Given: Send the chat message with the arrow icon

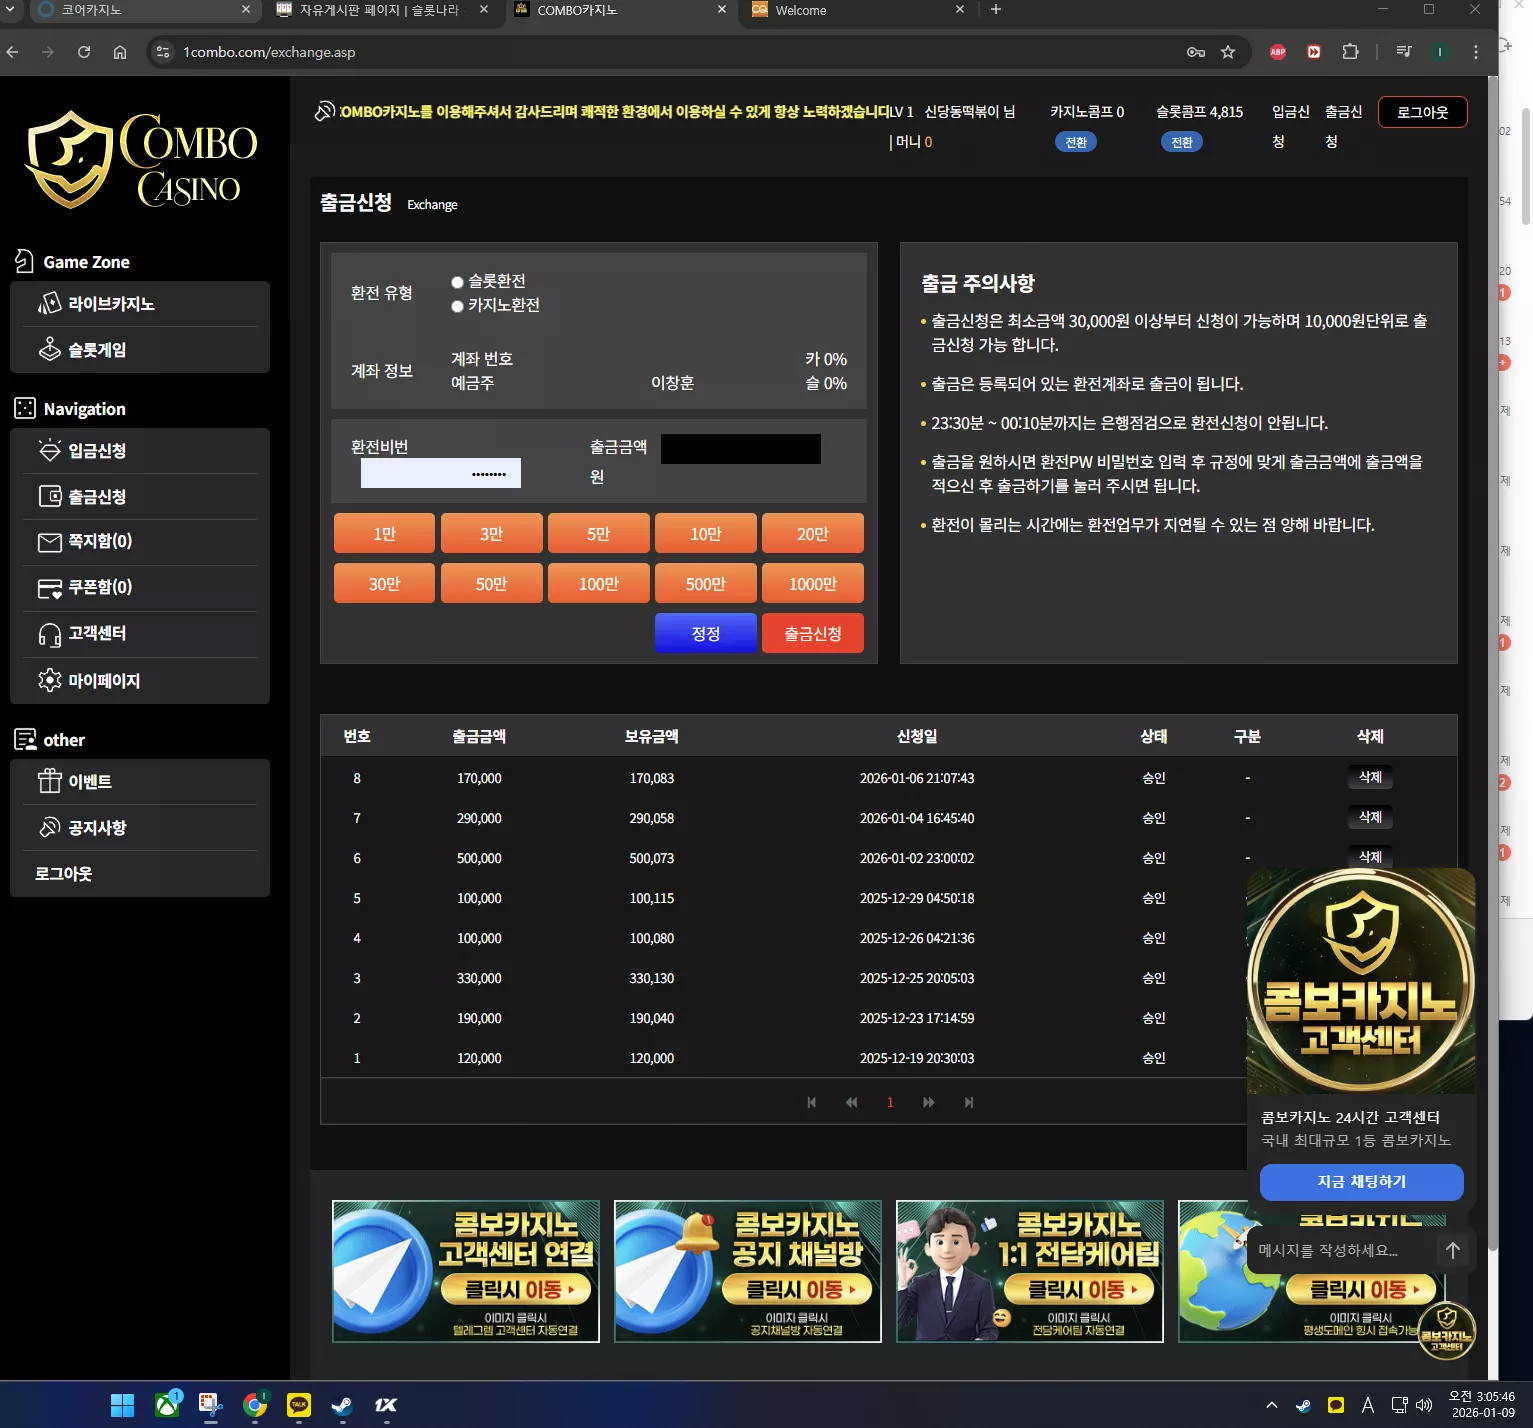Looking at the screenshot, I should (x=1453, y=1250).
